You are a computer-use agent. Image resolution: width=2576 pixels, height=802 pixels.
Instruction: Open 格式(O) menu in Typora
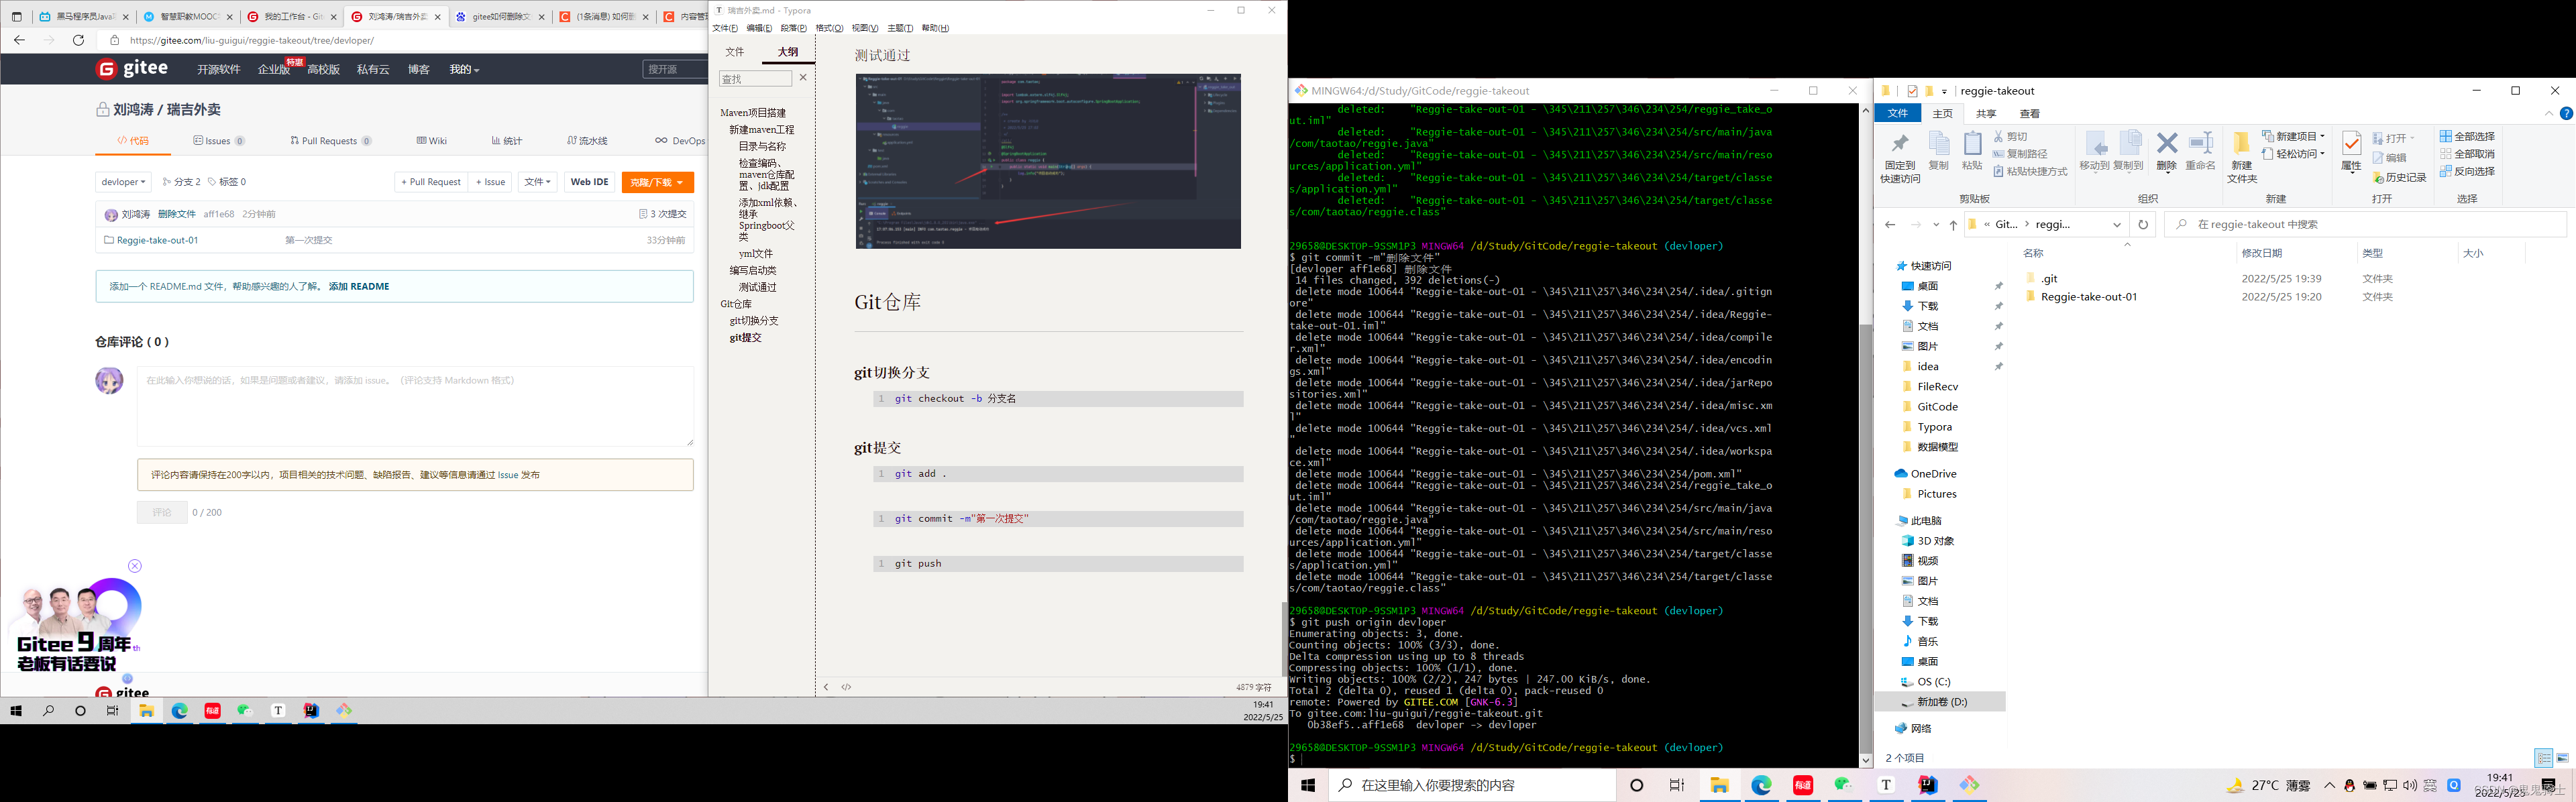[829, 28]
